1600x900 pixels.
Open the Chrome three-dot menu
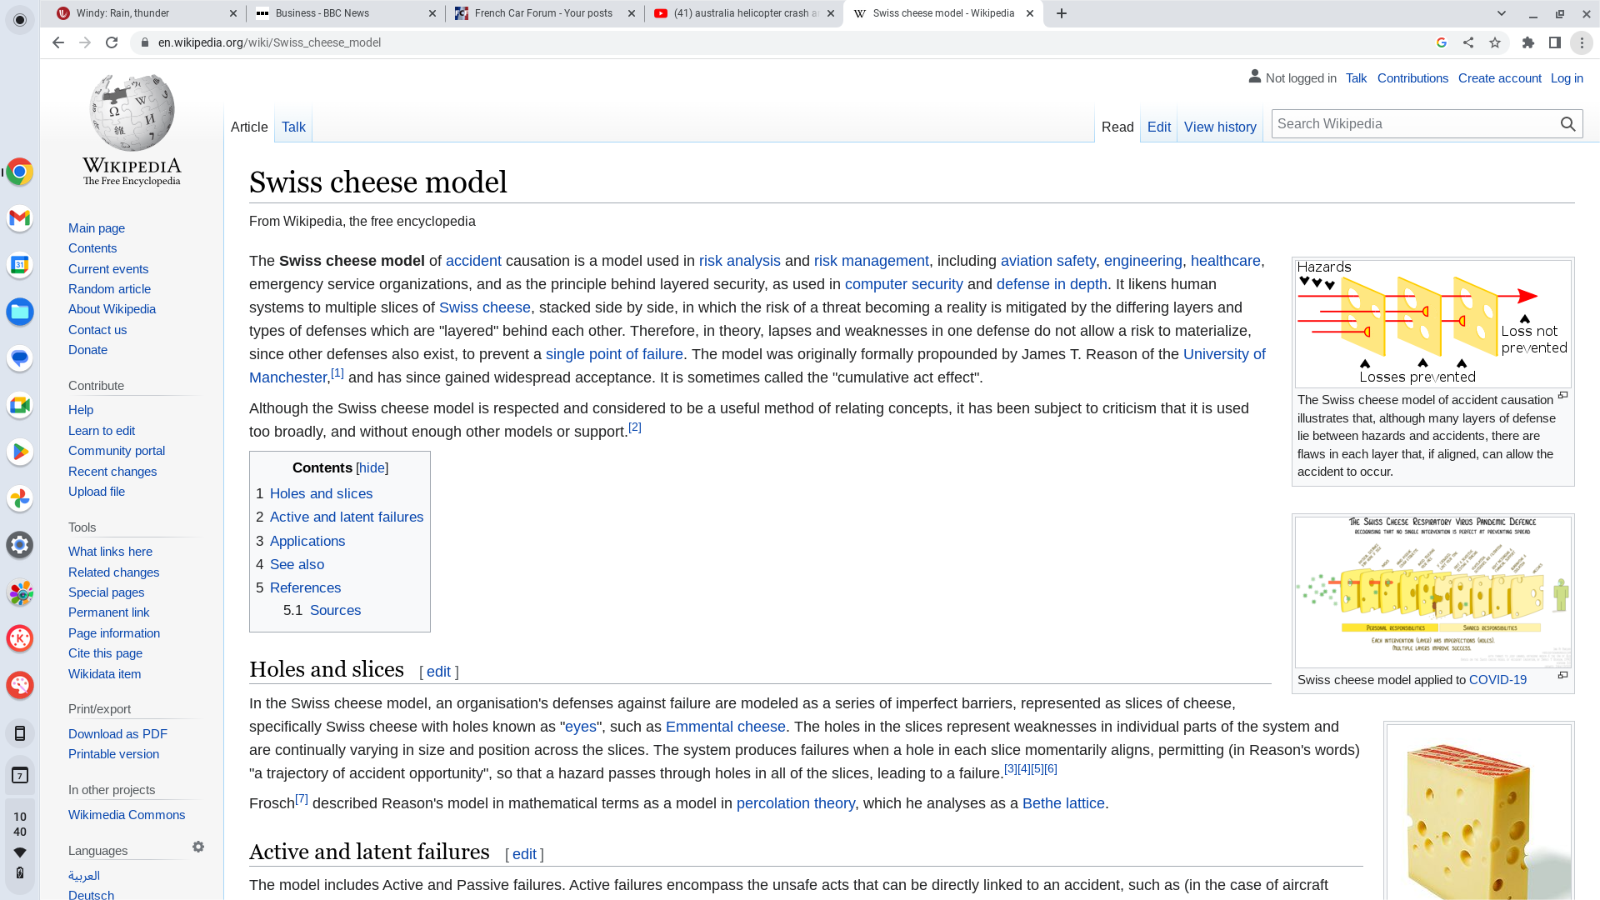pos(1582,42)
